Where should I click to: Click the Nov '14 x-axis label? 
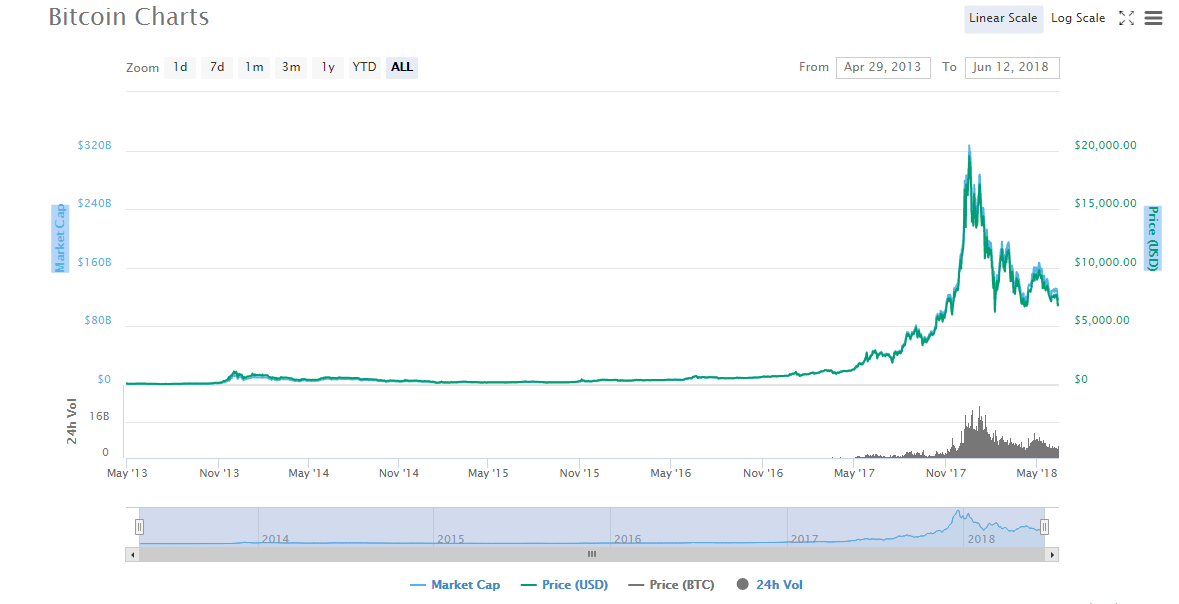(x=399, y=473)
